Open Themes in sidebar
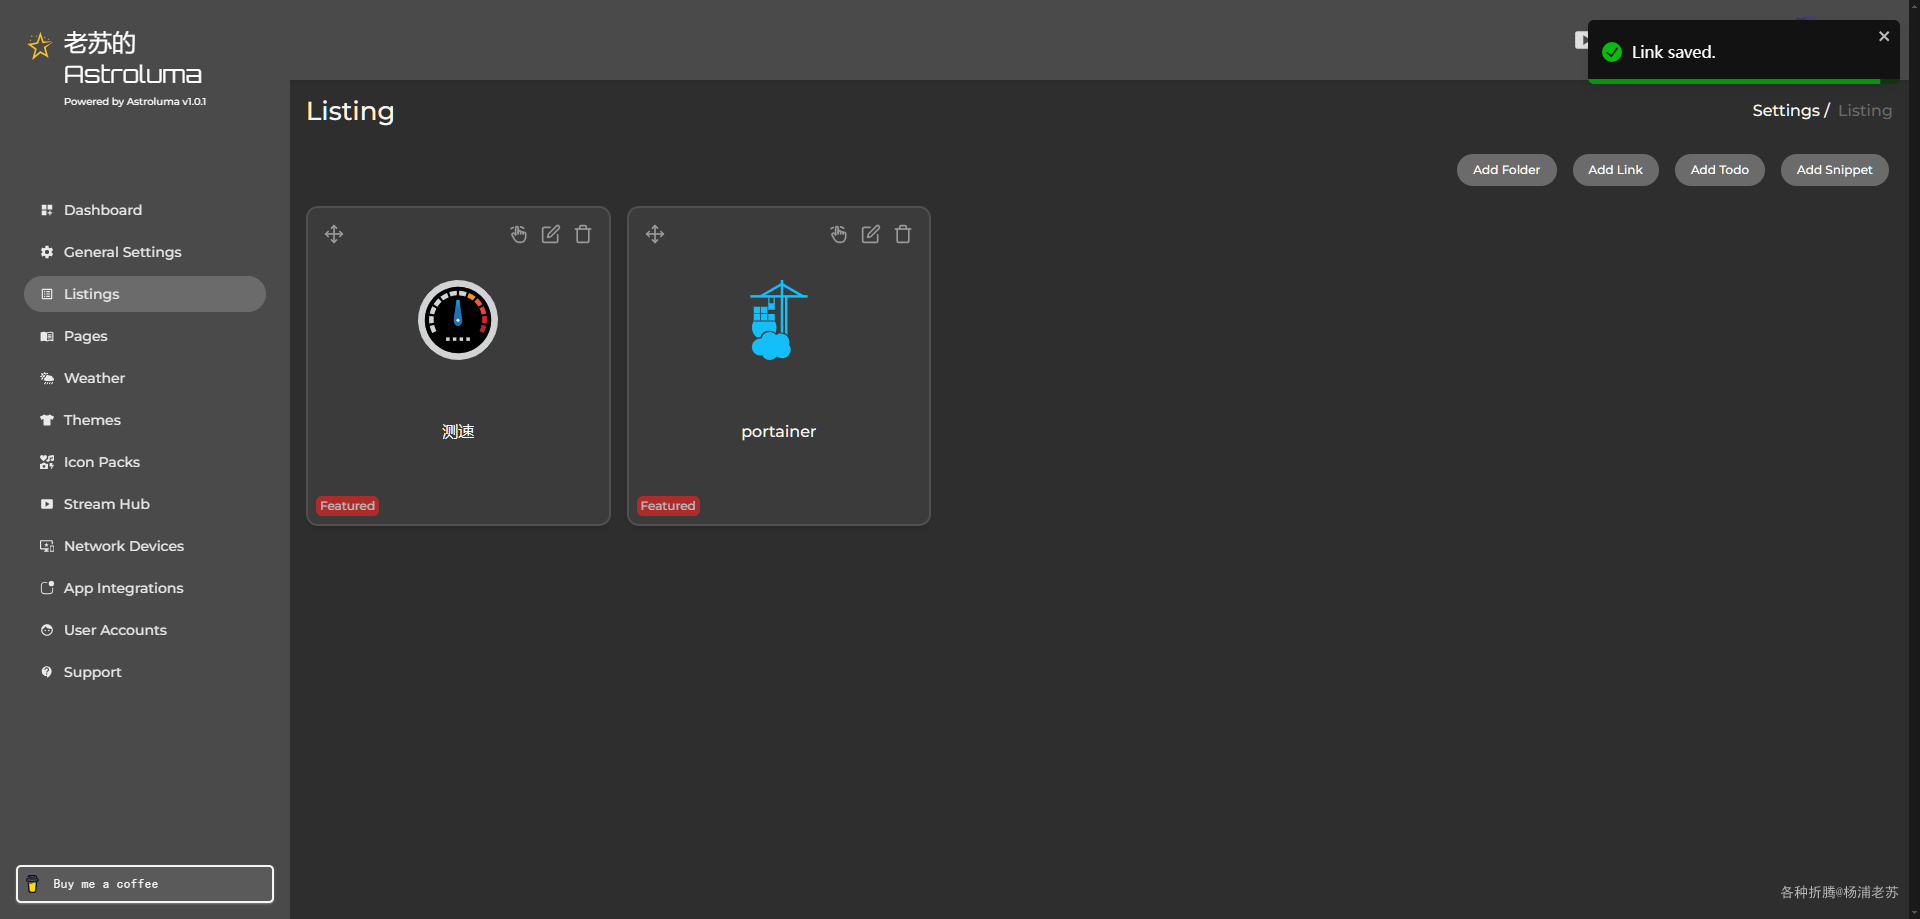 point(145,420)
